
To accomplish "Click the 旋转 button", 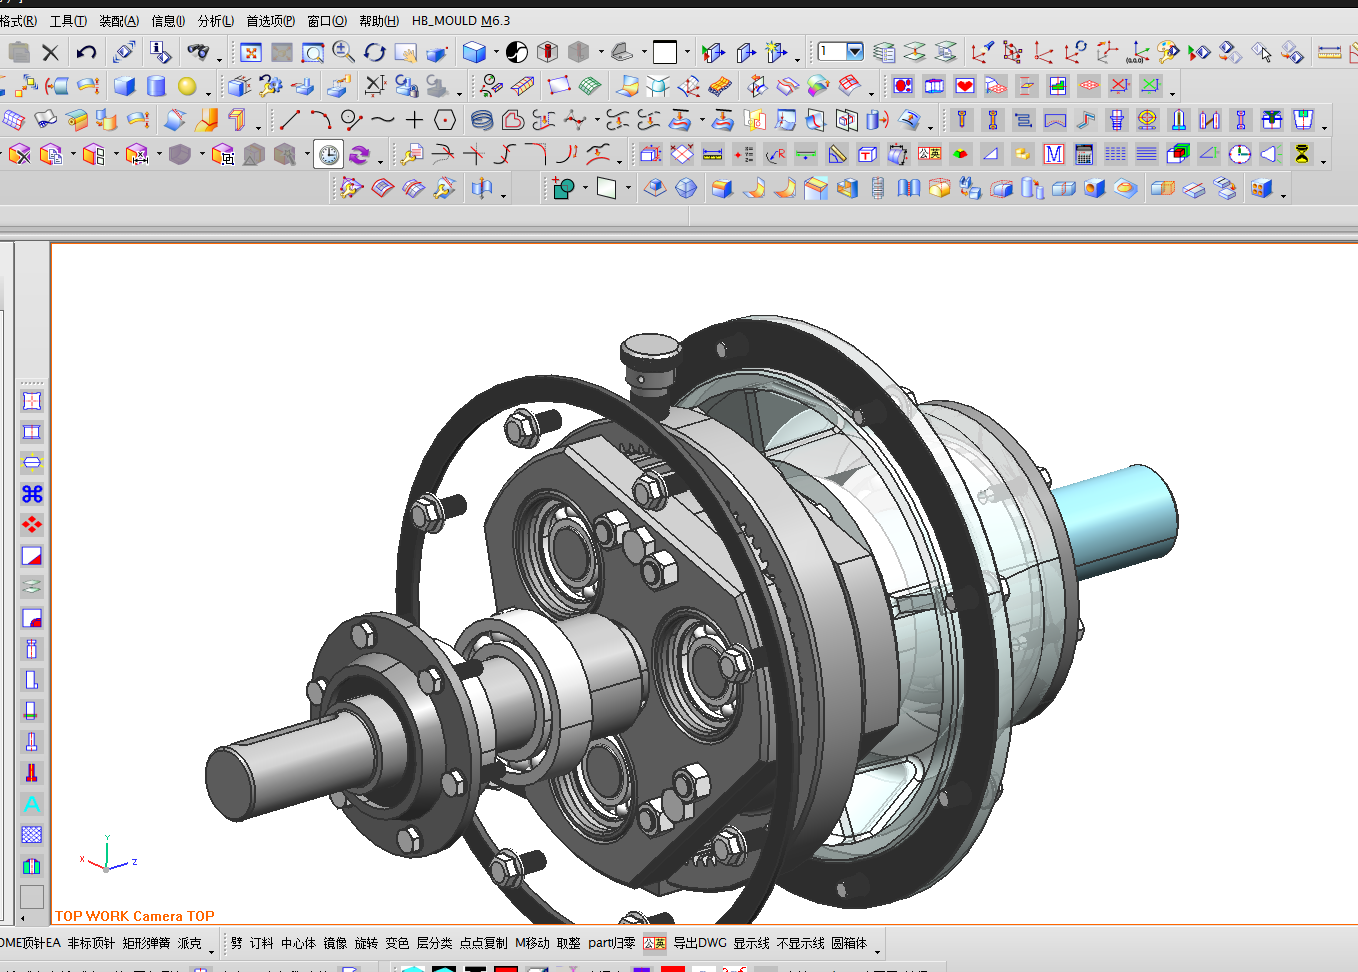I will pos(366,943).
